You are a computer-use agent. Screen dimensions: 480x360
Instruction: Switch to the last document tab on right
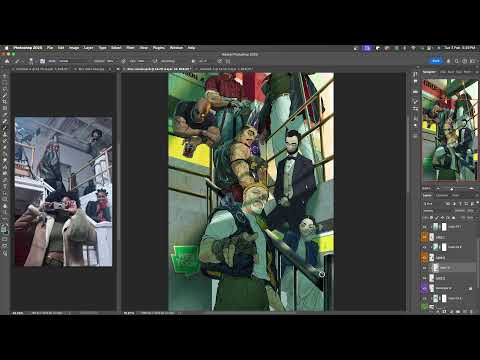coord(226,69)
